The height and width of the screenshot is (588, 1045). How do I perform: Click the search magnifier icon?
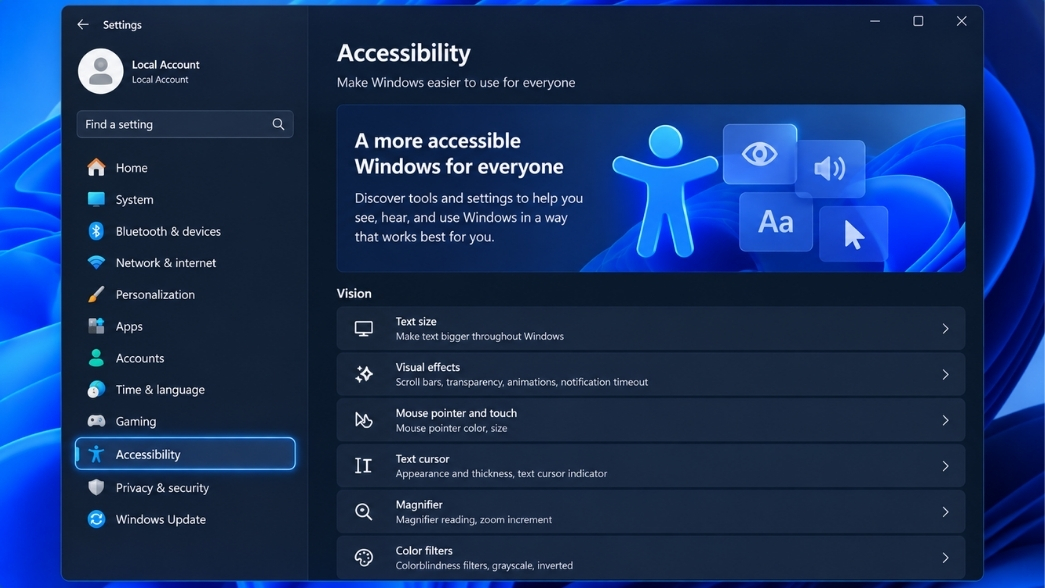278,124
